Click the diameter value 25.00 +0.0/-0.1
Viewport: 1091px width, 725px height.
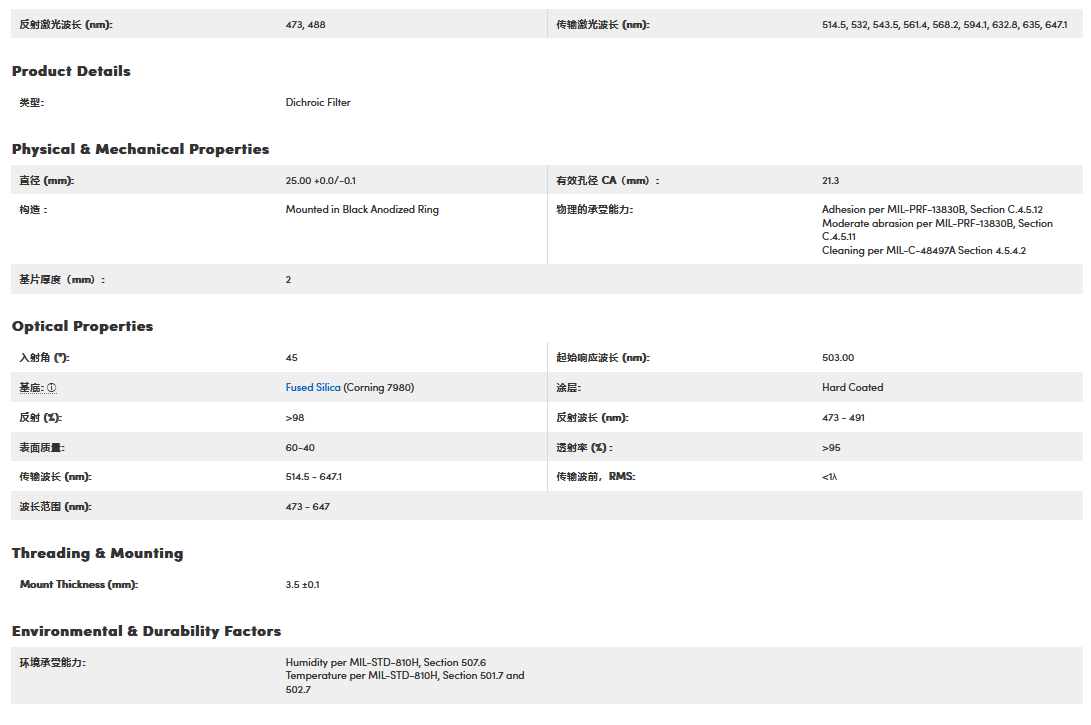coord(320,181)
